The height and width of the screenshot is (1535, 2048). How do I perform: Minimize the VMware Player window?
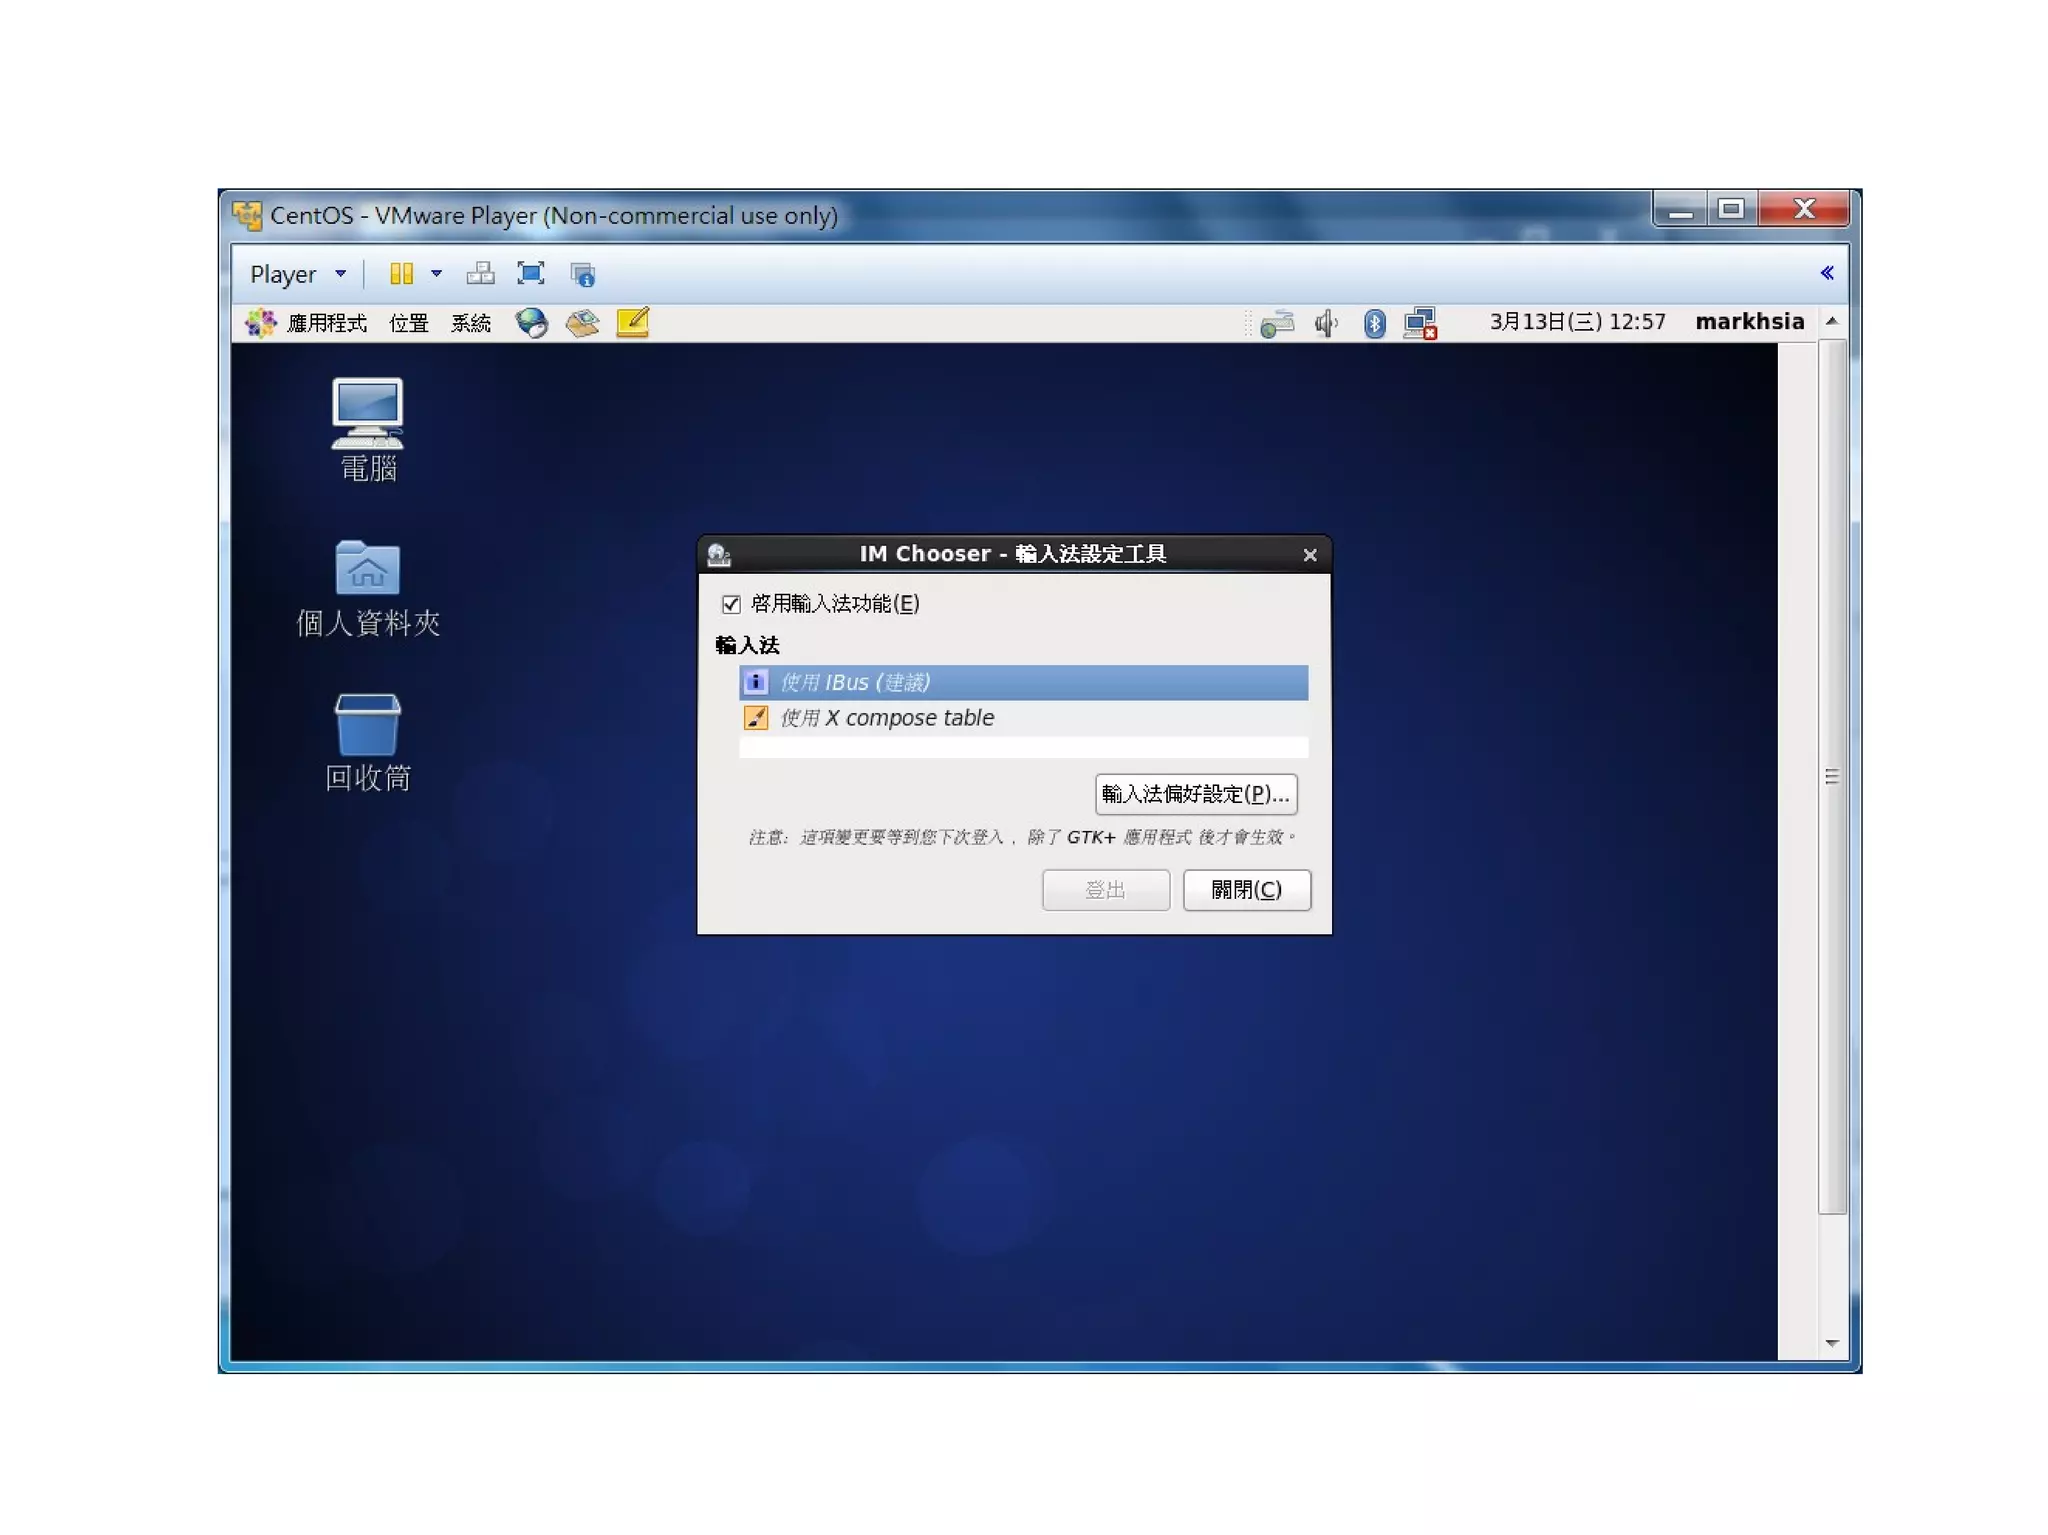tap(1680, 209)
